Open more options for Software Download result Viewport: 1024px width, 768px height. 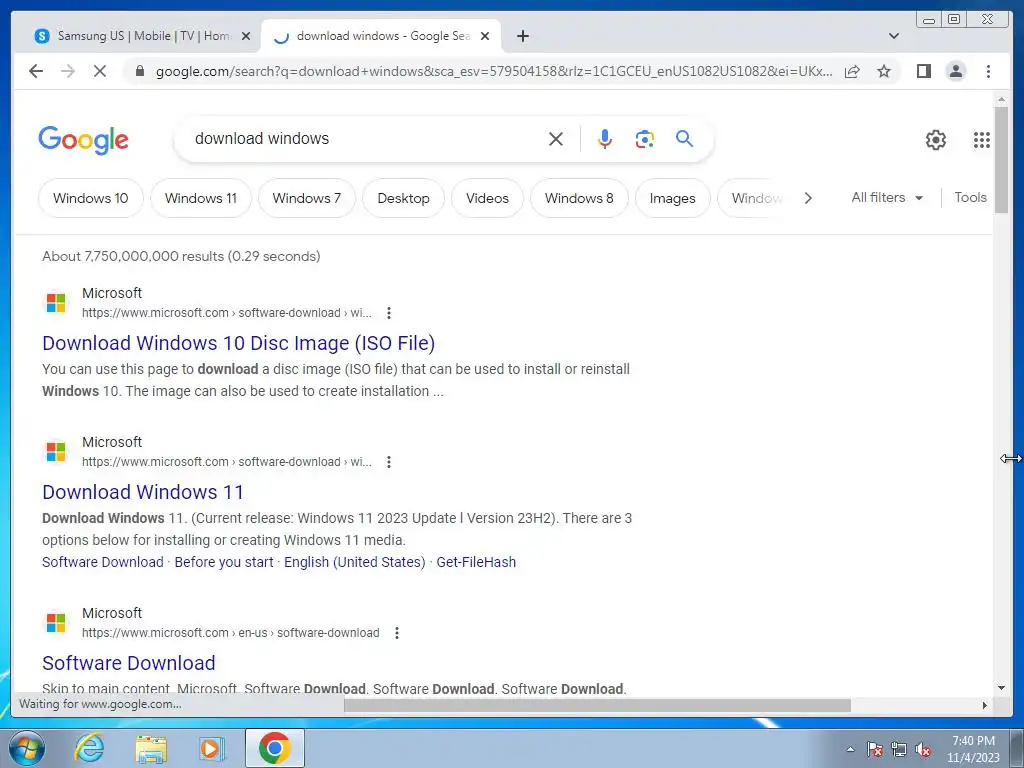[396, 633]
